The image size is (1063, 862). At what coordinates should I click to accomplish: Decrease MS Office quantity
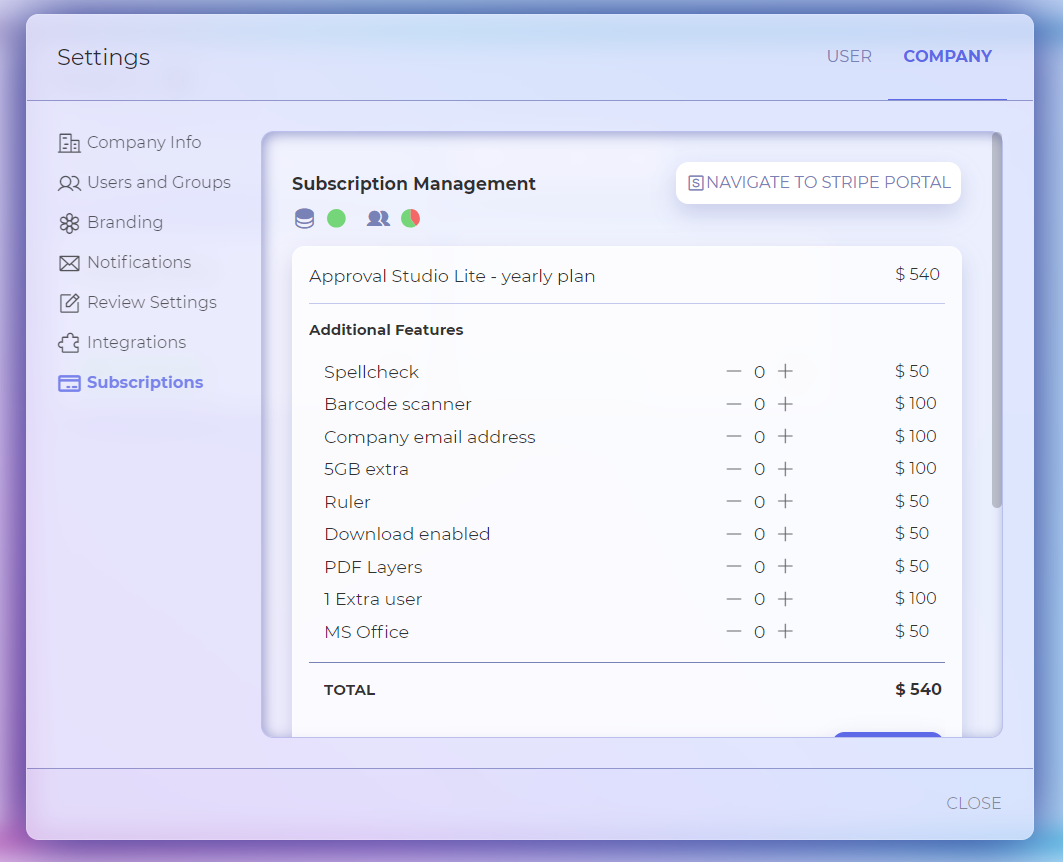(734, 632)
